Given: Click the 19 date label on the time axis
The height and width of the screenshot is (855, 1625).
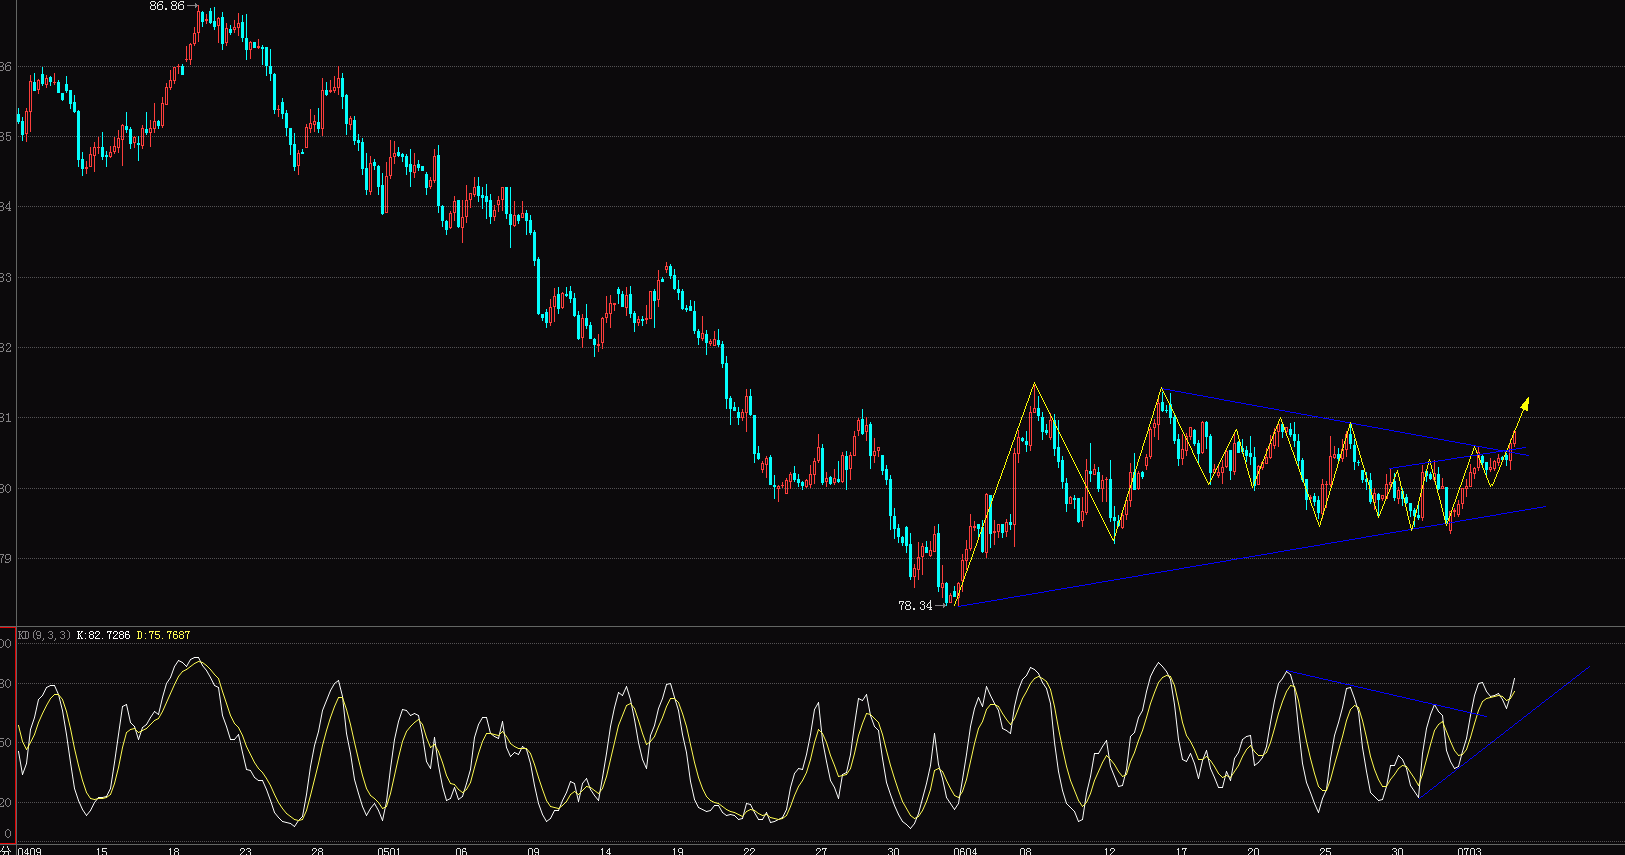Looking at the screenshot, I should click(x=677, y=851).
